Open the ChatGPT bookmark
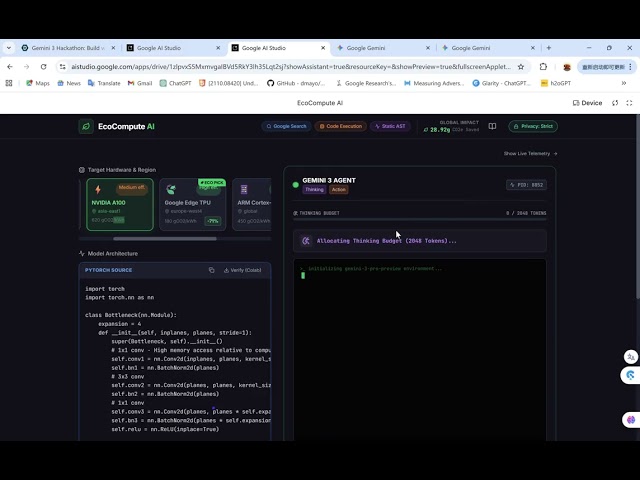 [x=175, y=83]
